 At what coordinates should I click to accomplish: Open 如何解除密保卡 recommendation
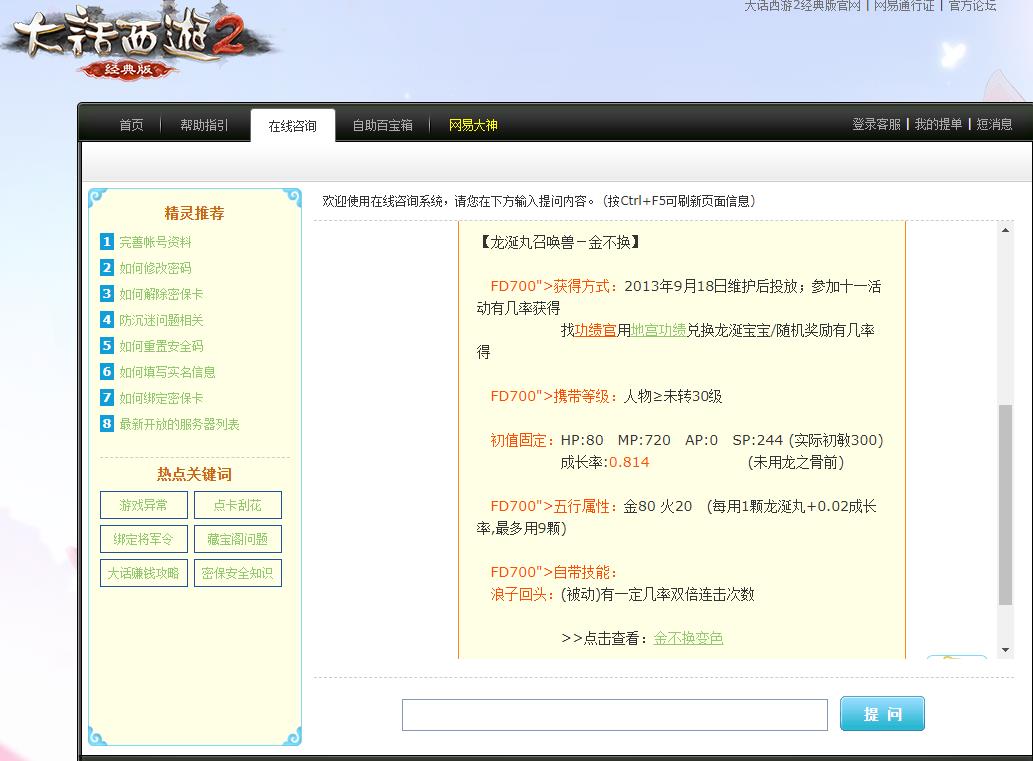161,294
